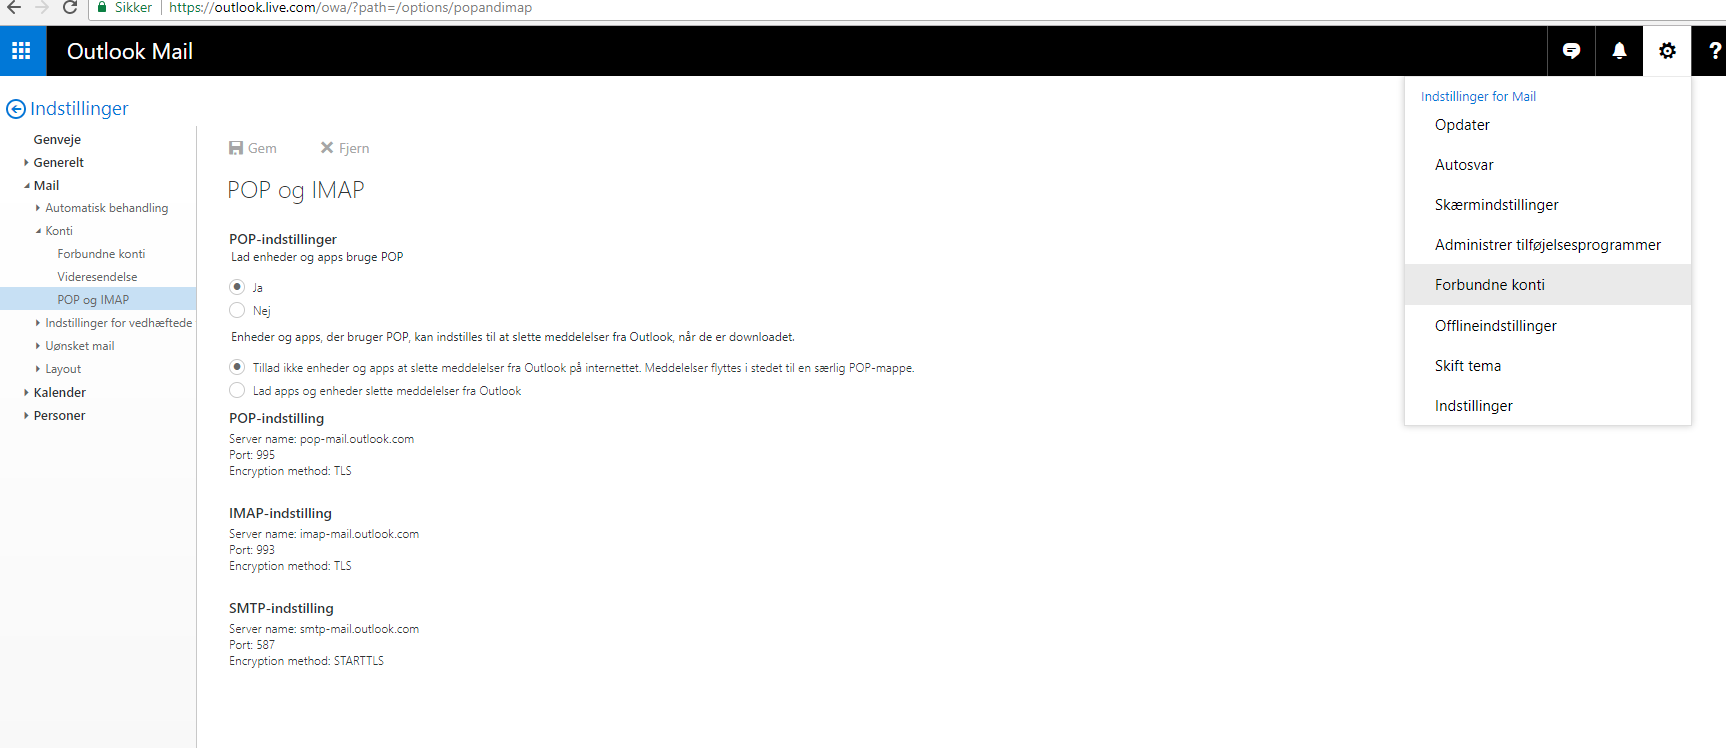
Task: Select the Nej radio button
Action: coord(237,310)
